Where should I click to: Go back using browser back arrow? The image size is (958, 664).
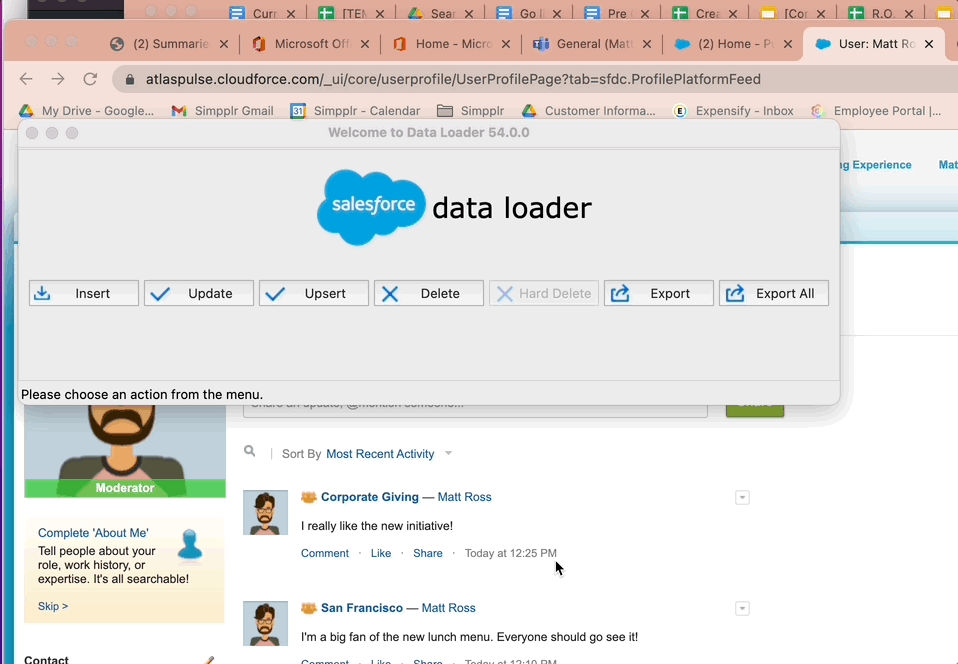26,79
